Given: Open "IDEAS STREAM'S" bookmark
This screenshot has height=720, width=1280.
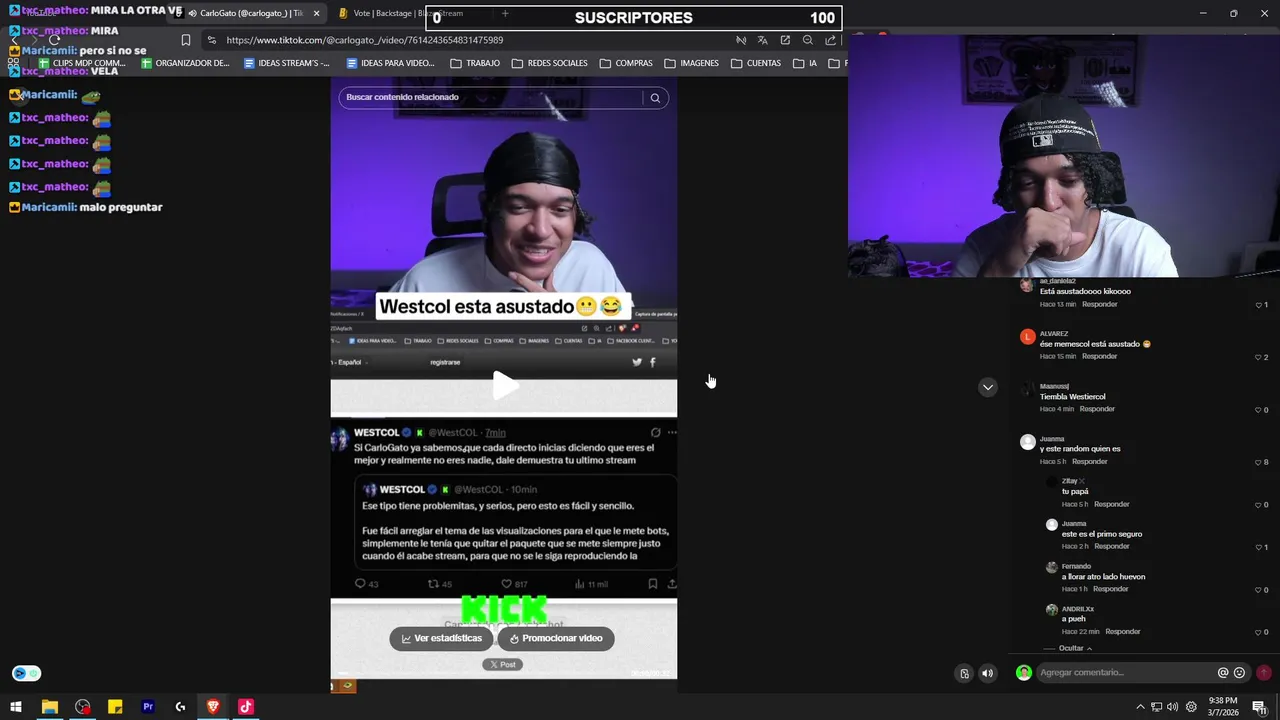Looking at the screenshot, I should (287, 63).
